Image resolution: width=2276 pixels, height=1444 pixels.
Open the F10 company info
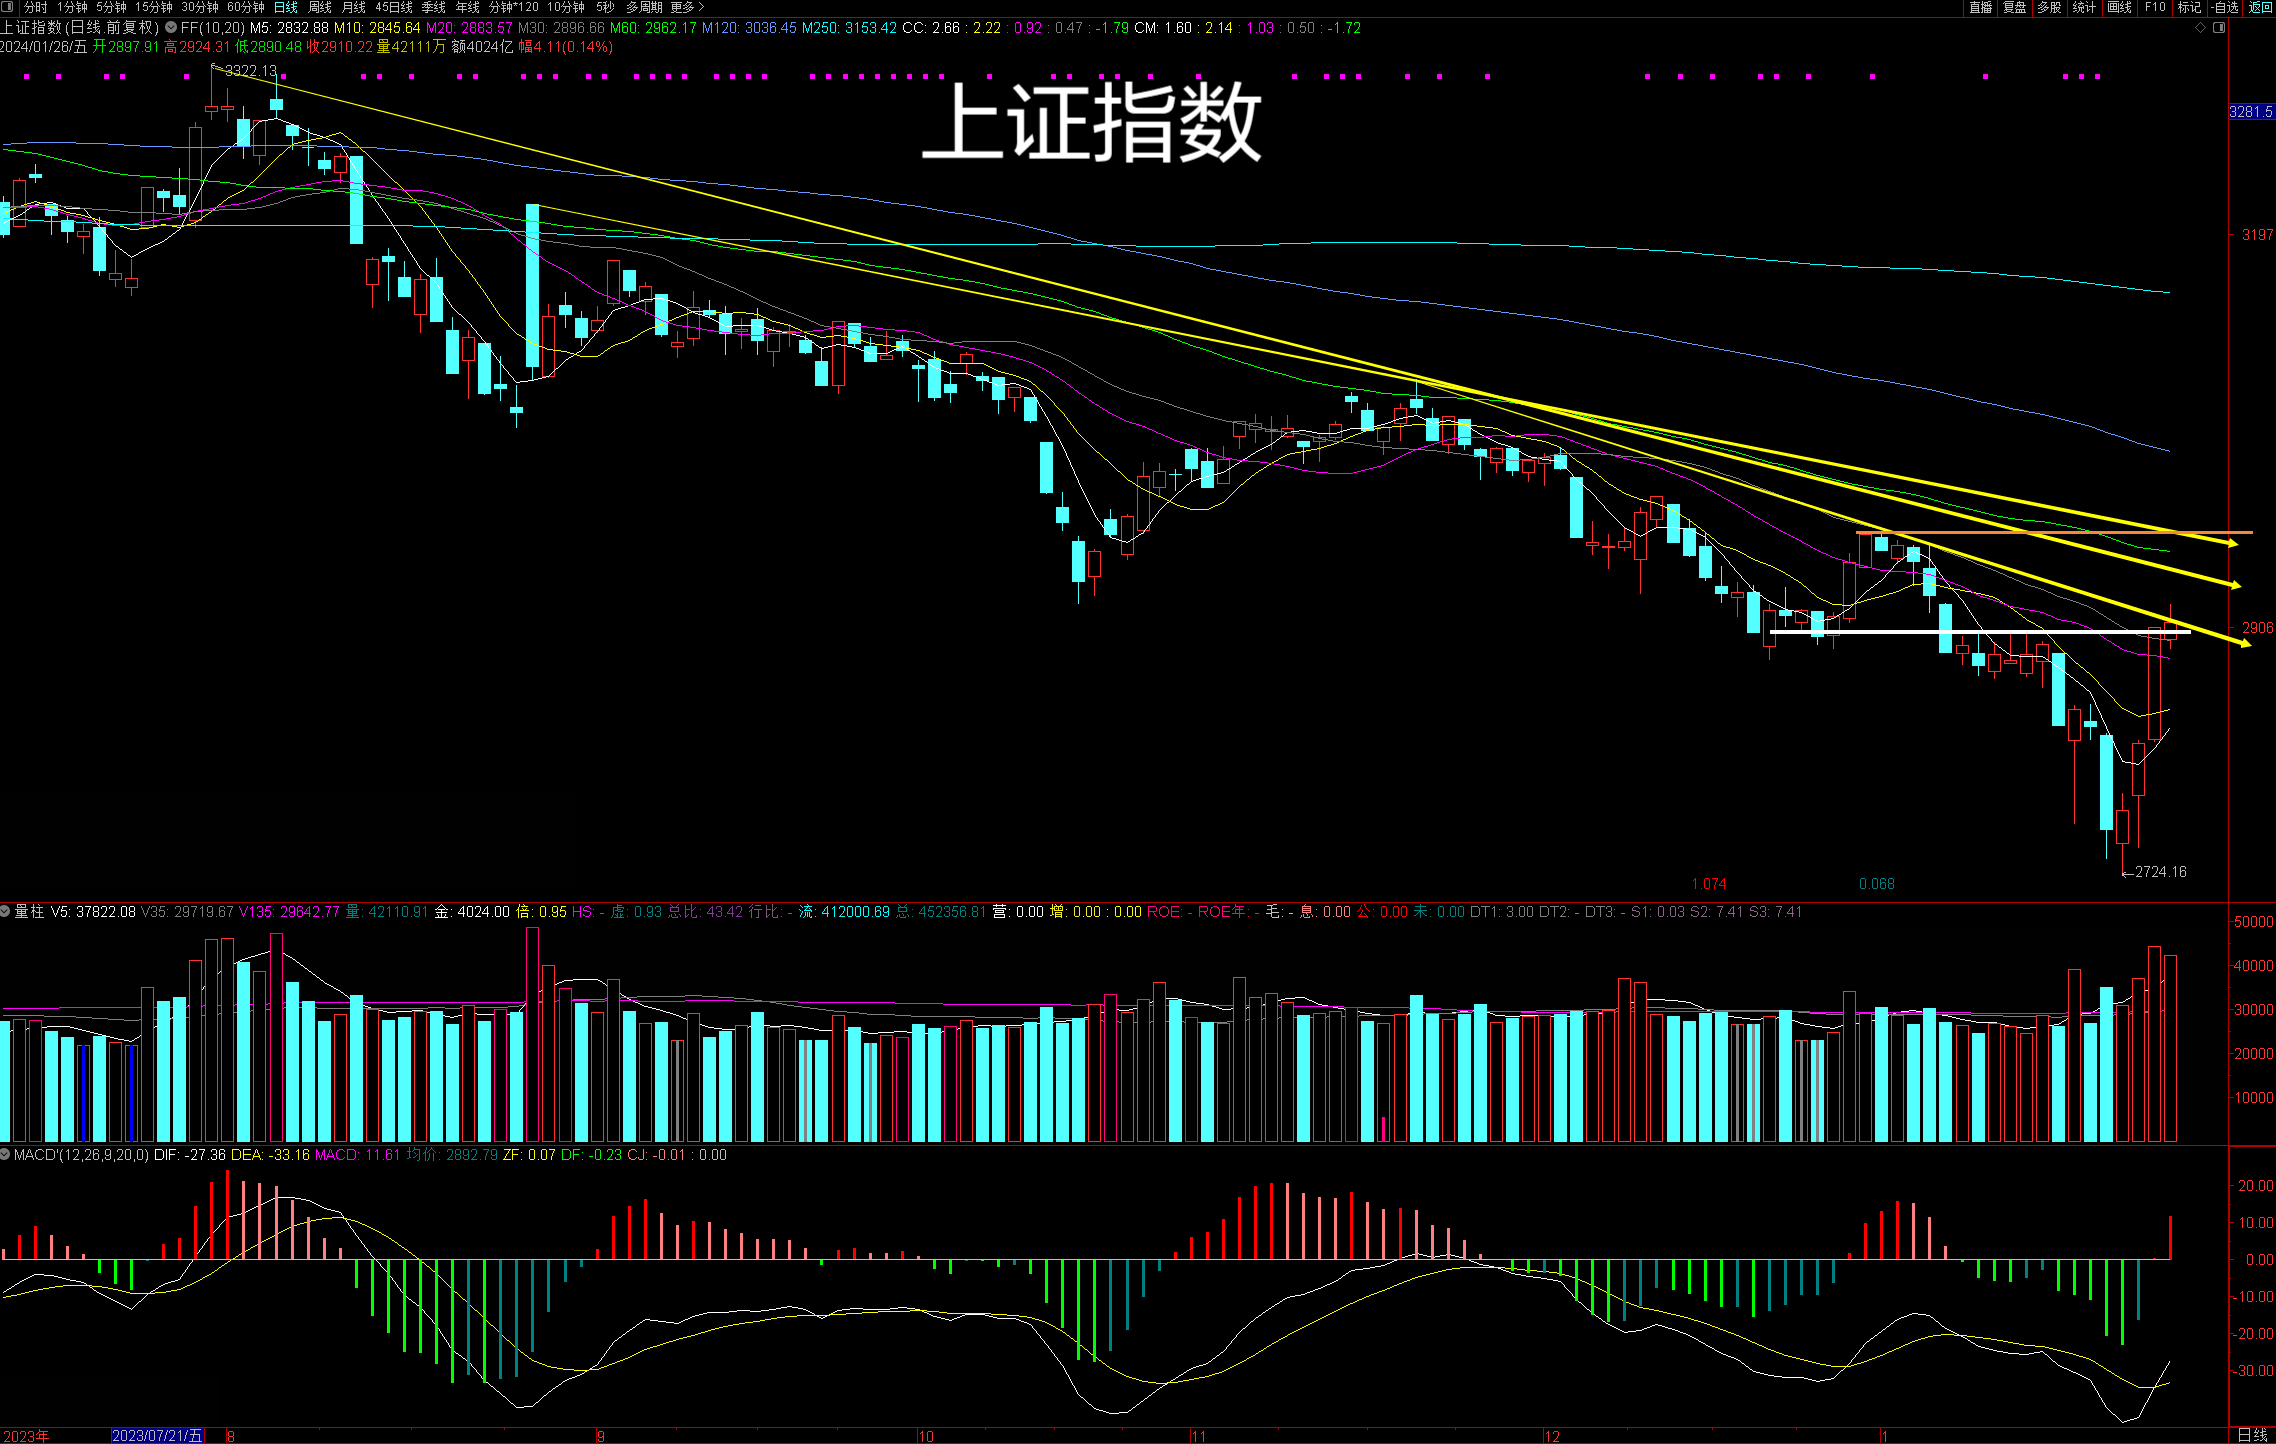2155,7
